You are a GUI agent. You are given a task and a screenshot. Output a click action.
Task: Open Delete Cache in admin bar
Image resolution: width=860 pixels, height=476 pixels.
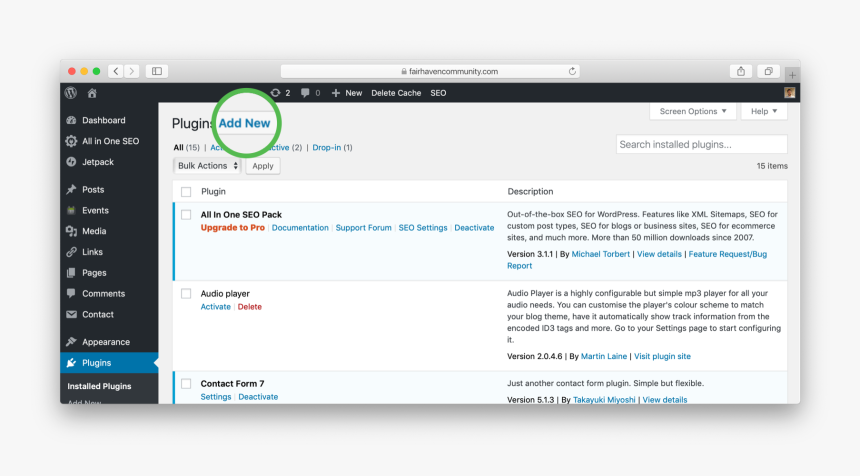pyautogui.click(x=396, y=93)
